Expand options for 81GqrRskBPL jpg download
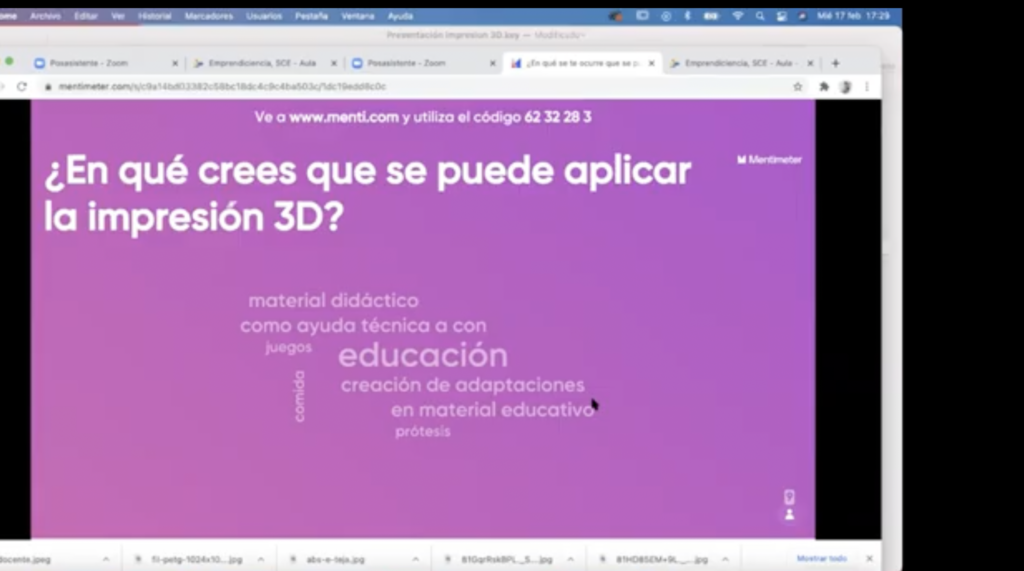The height and width of the screenshot is (571, 1024). [x=570, y=559]
